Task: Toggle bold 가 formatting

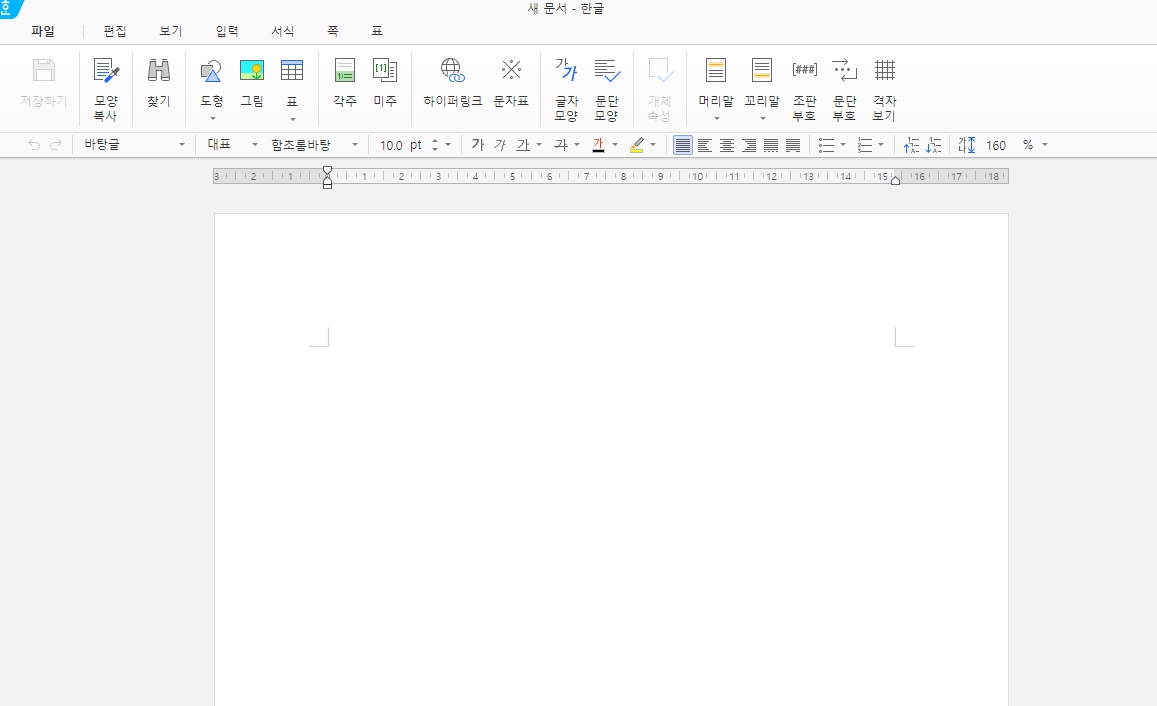Action: [x=477, y=145]
